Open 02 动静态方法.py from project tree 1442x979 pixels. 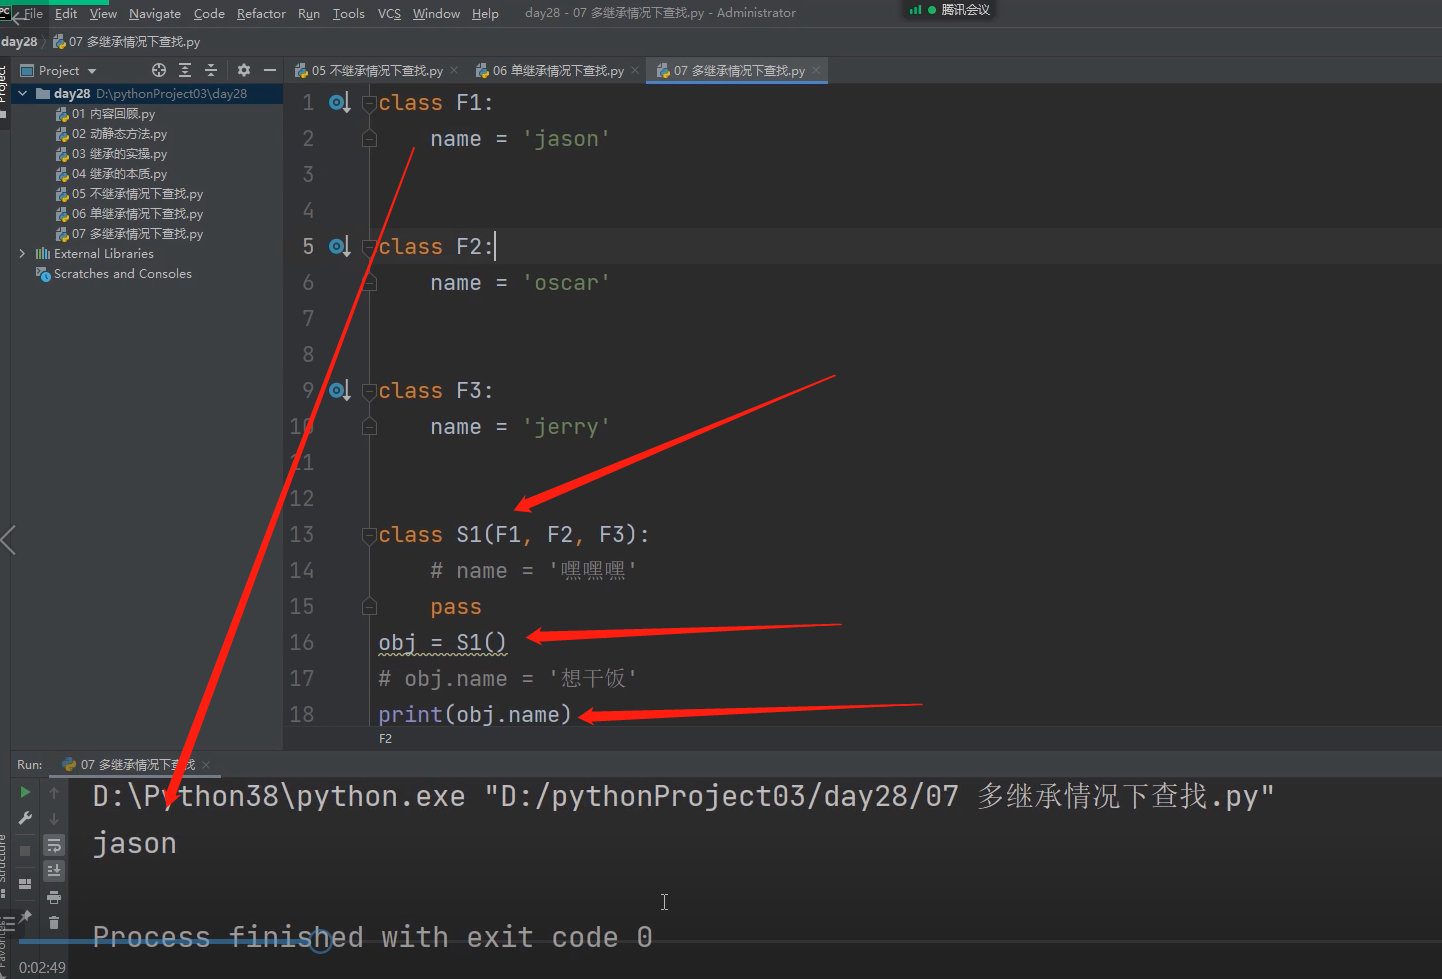click(111, 134)
